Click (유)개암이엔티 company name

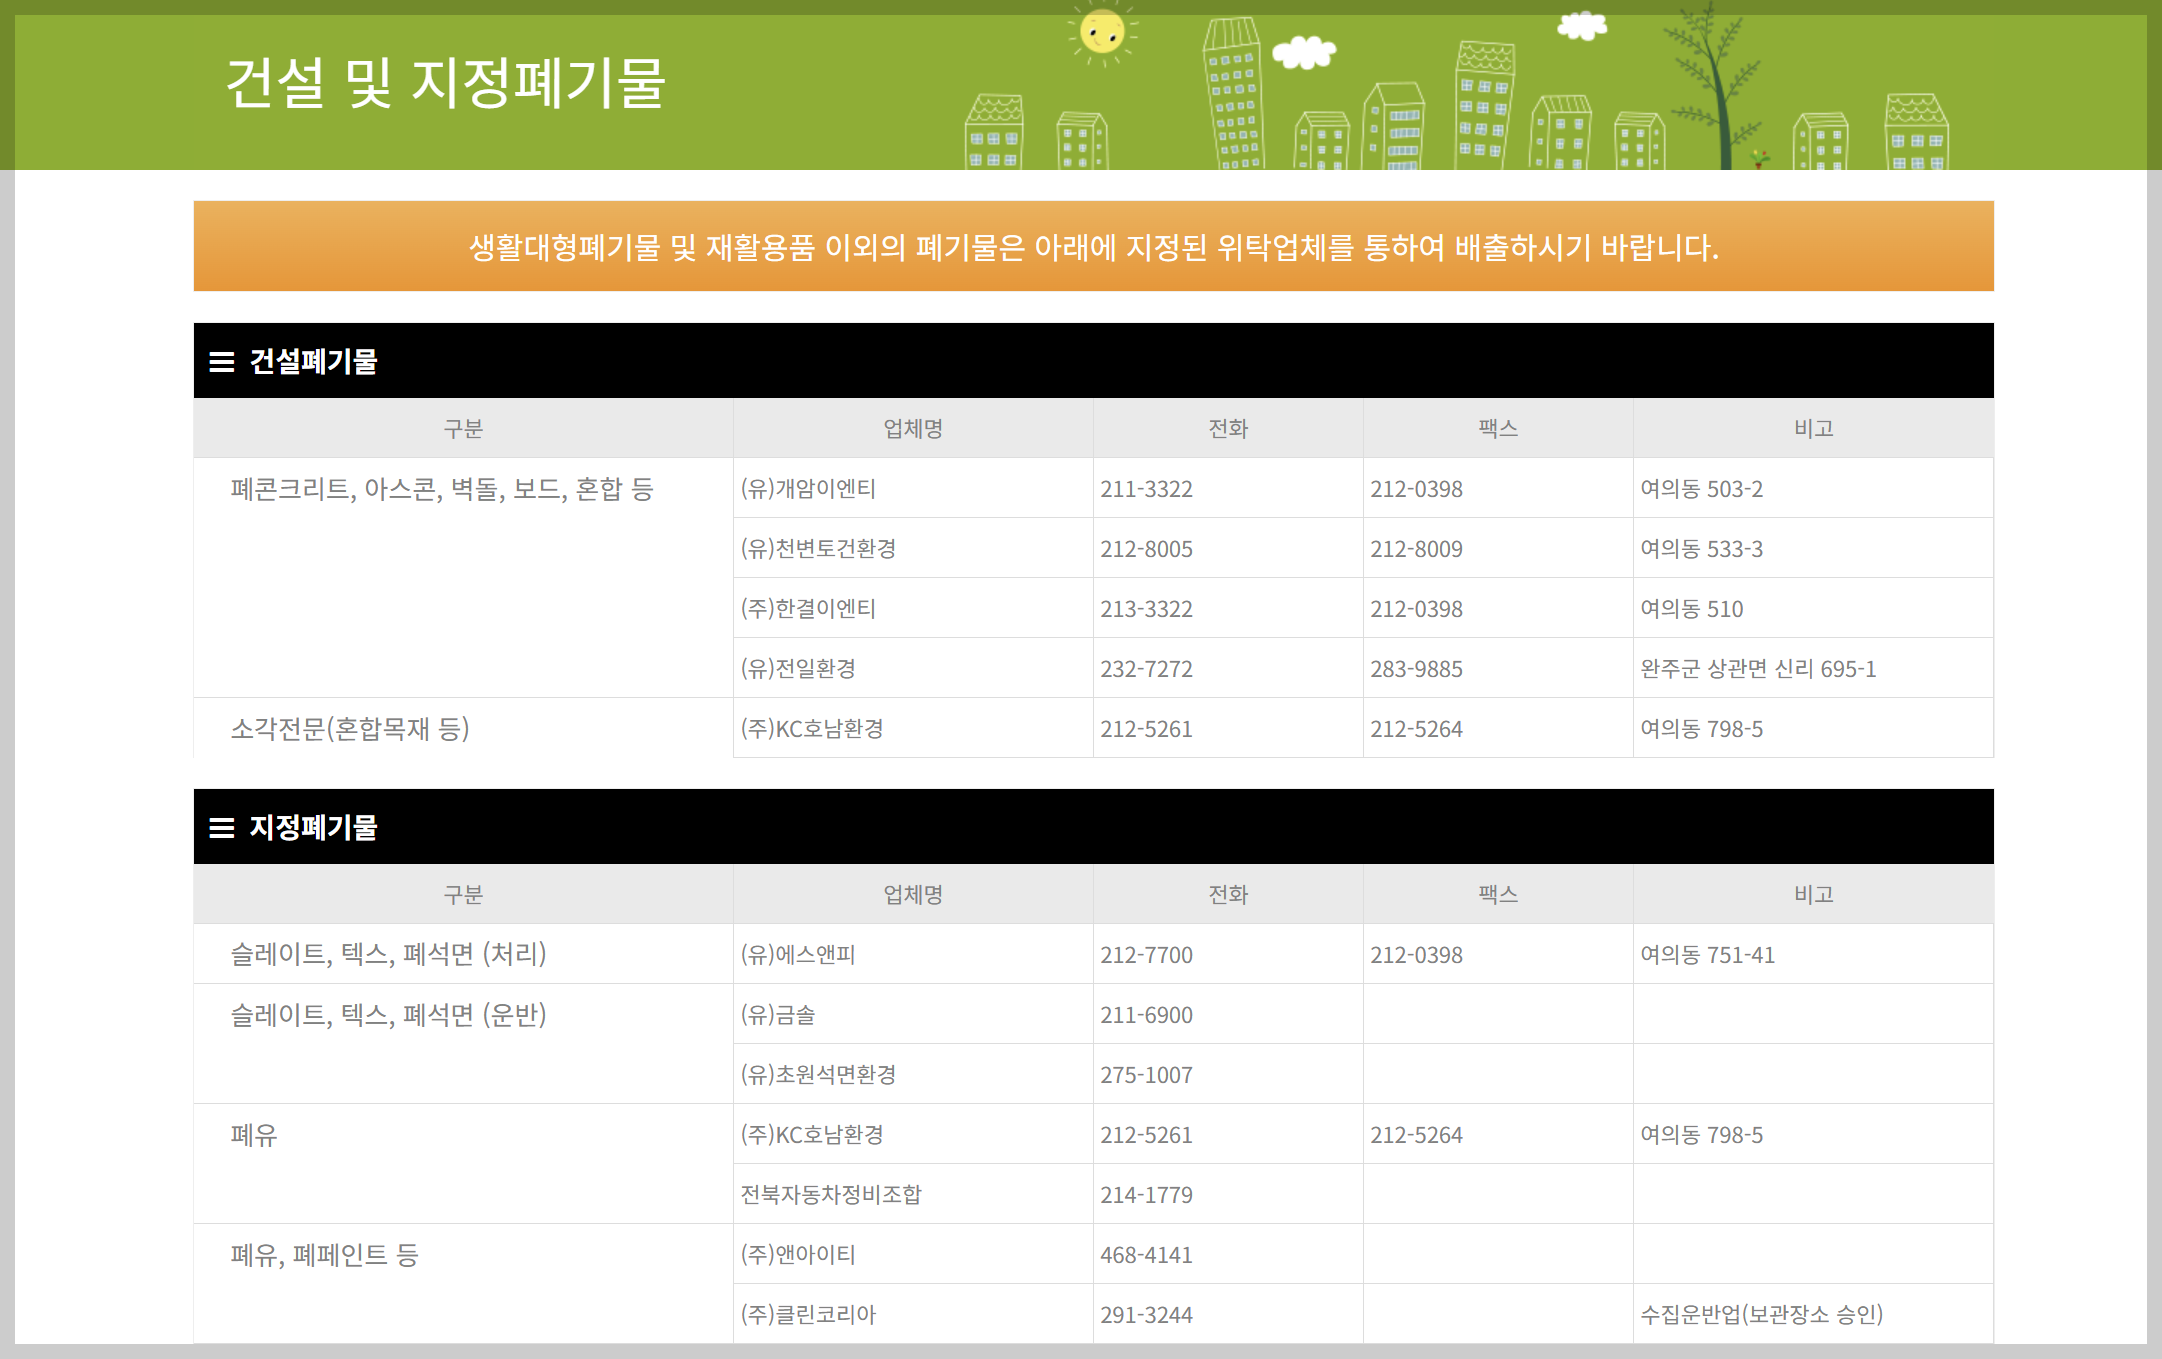pos(808,489)
